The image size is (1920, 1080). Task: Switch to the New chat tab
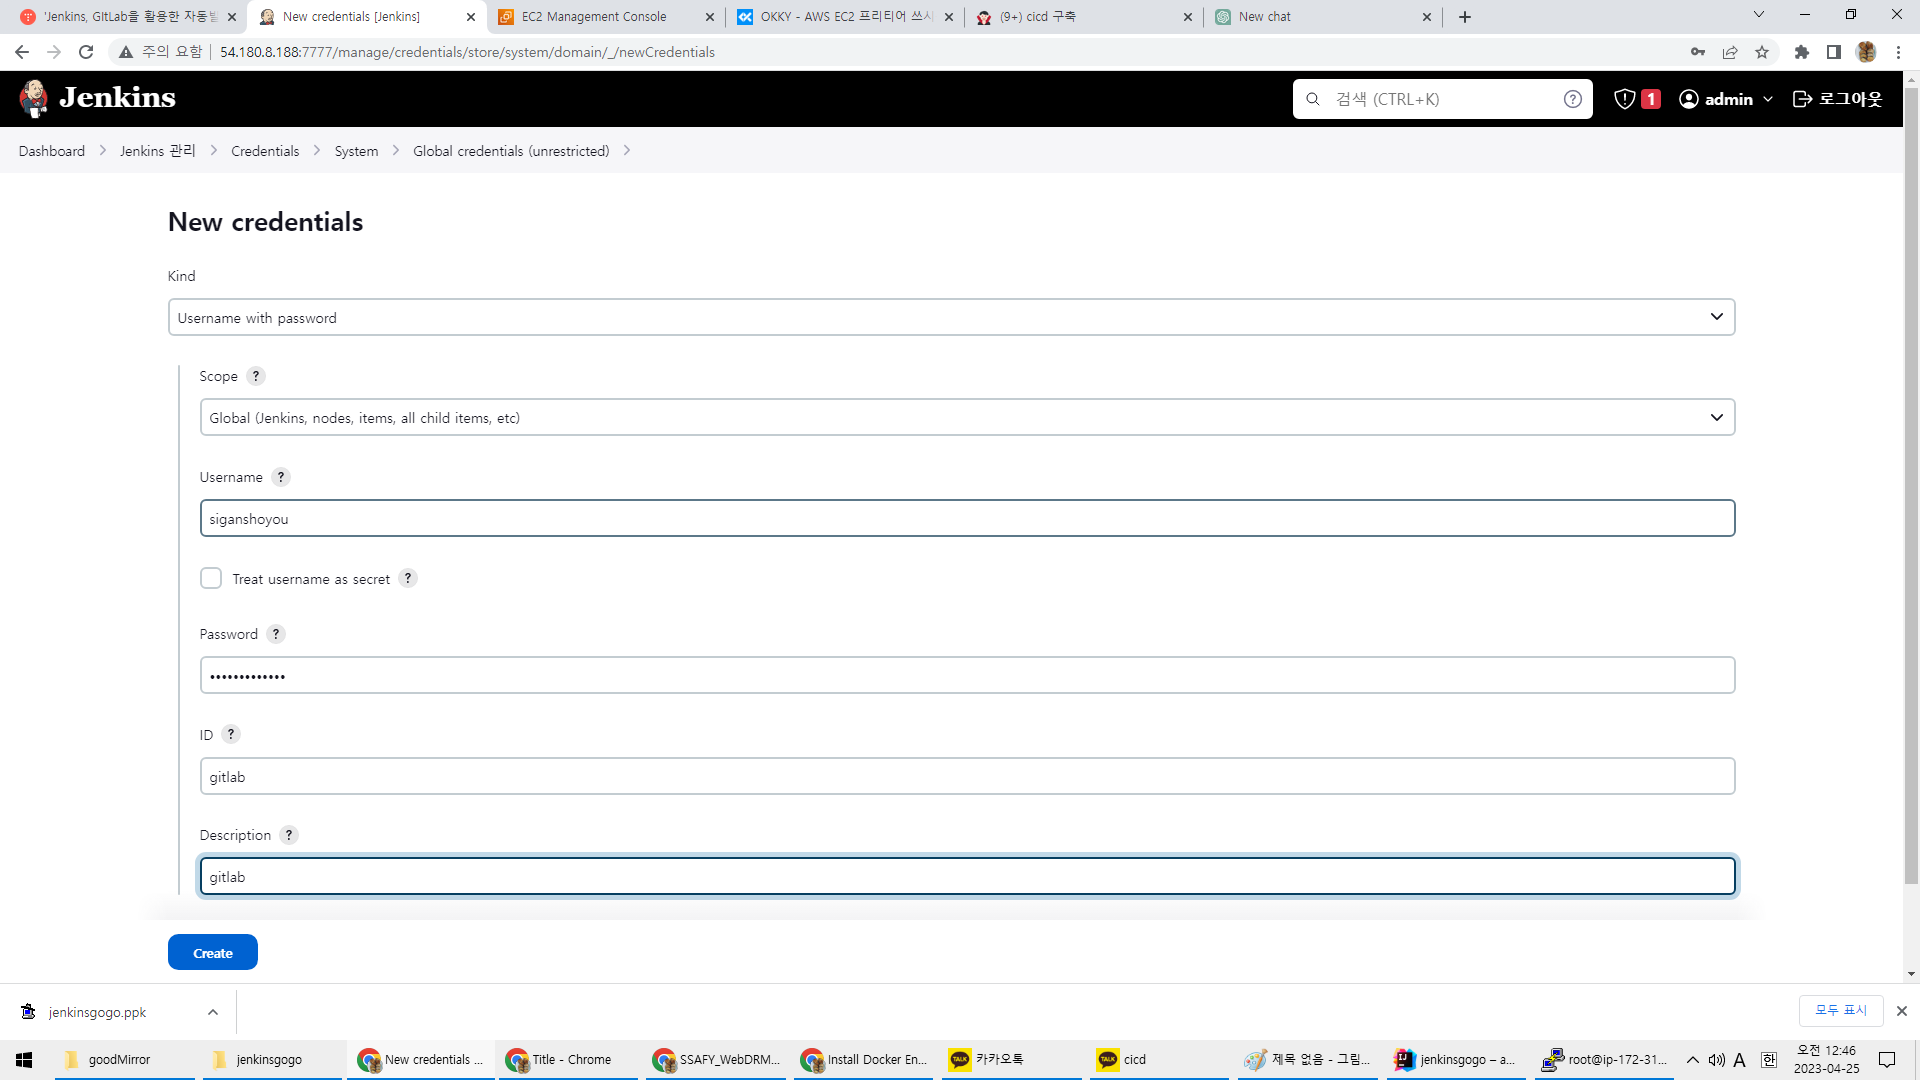click(1264, 17)
